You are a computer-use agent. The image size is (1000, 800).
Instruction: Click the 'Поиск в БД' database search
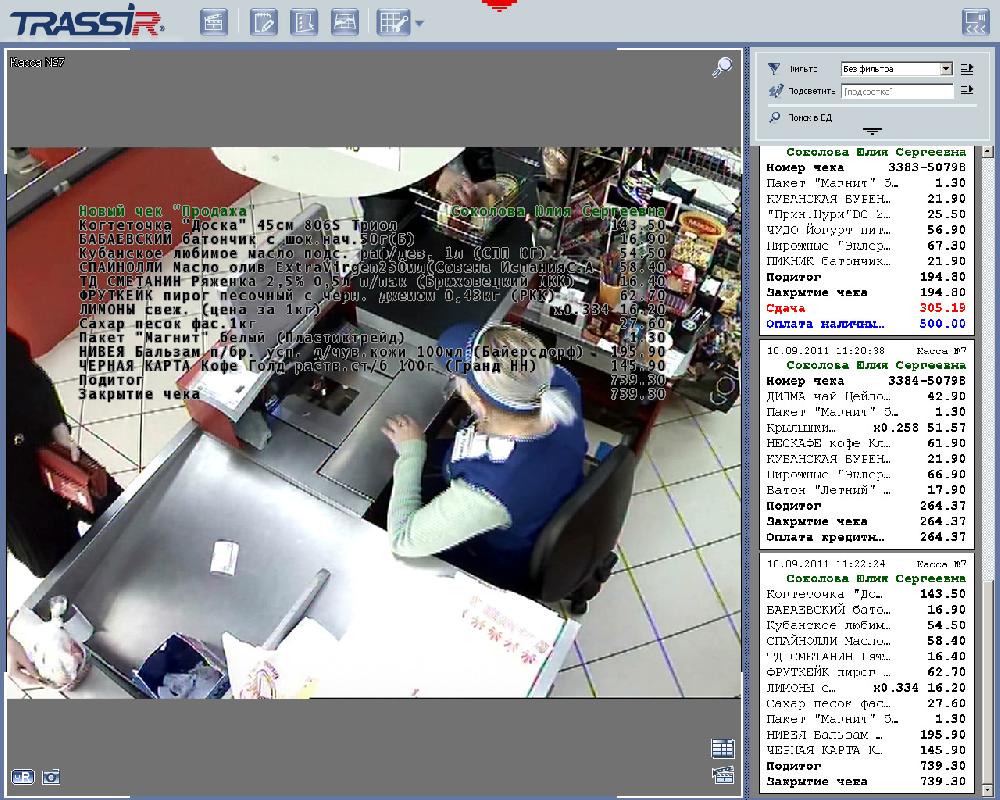tap(809, 117)
